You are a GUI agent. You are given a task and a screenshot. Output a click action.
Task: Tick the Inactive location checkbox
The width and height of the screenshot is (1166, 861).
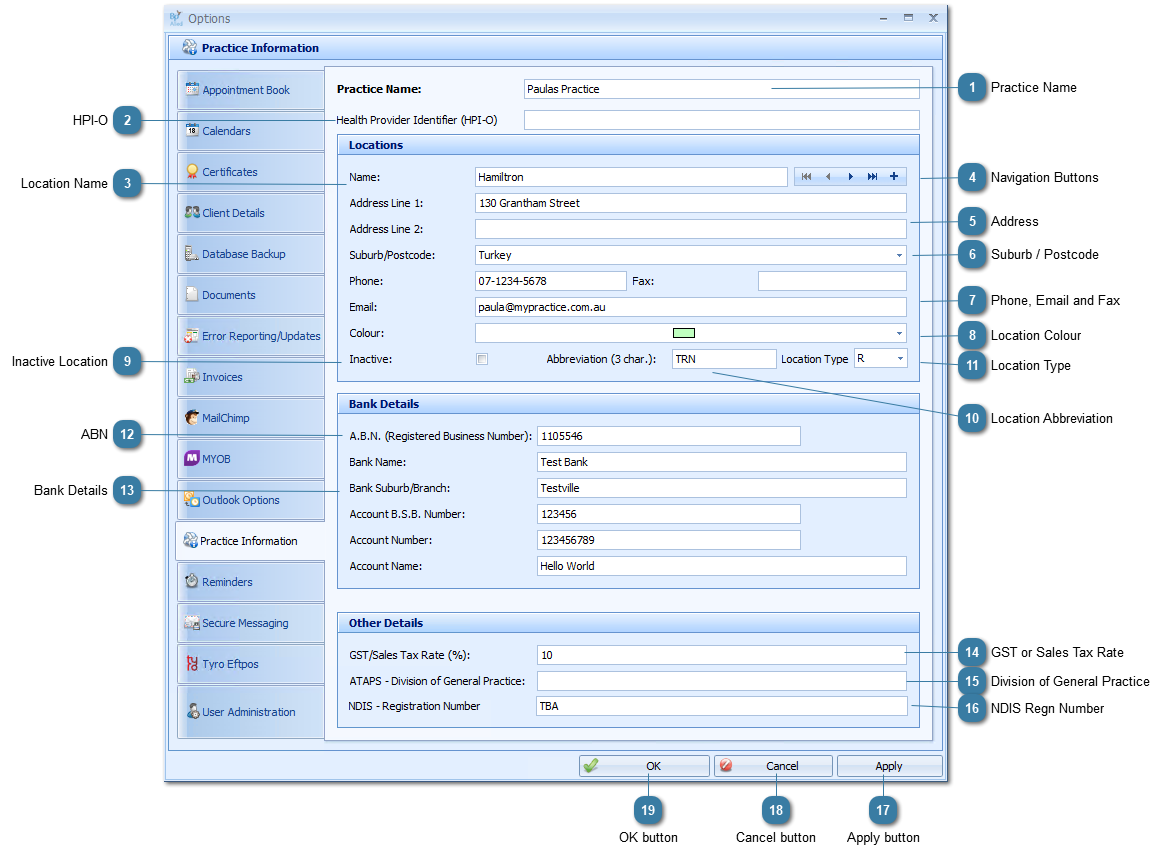[x=482, y=359]
